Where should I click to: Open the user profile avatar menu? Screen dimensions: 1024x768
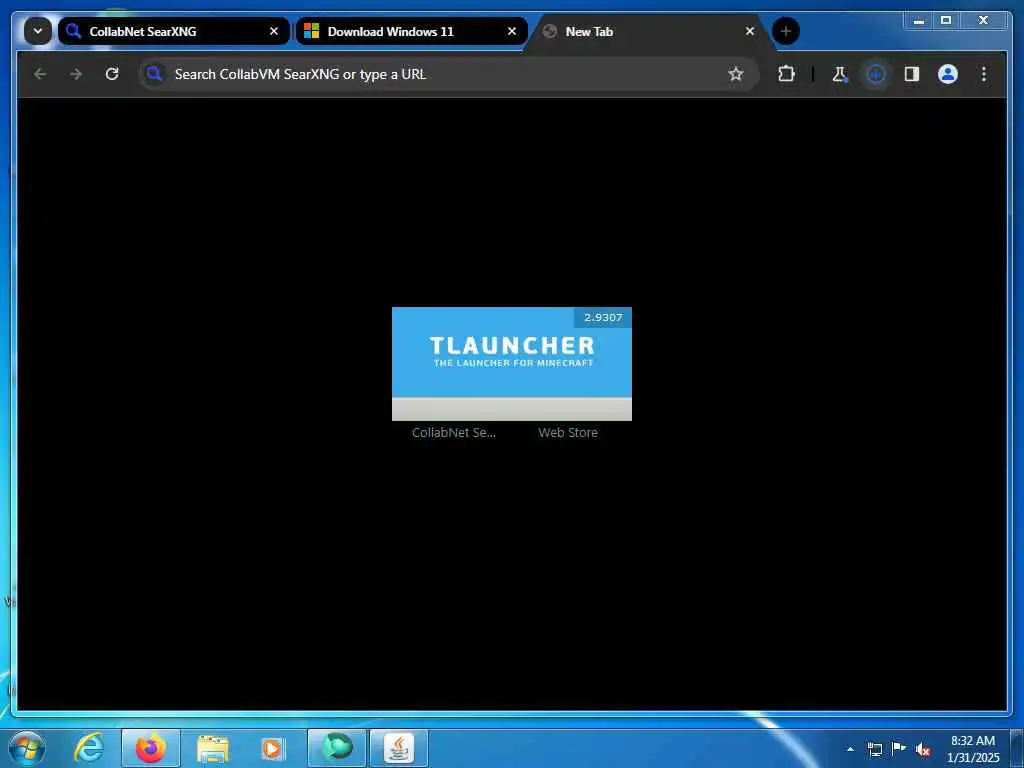[x=948, y=74]
